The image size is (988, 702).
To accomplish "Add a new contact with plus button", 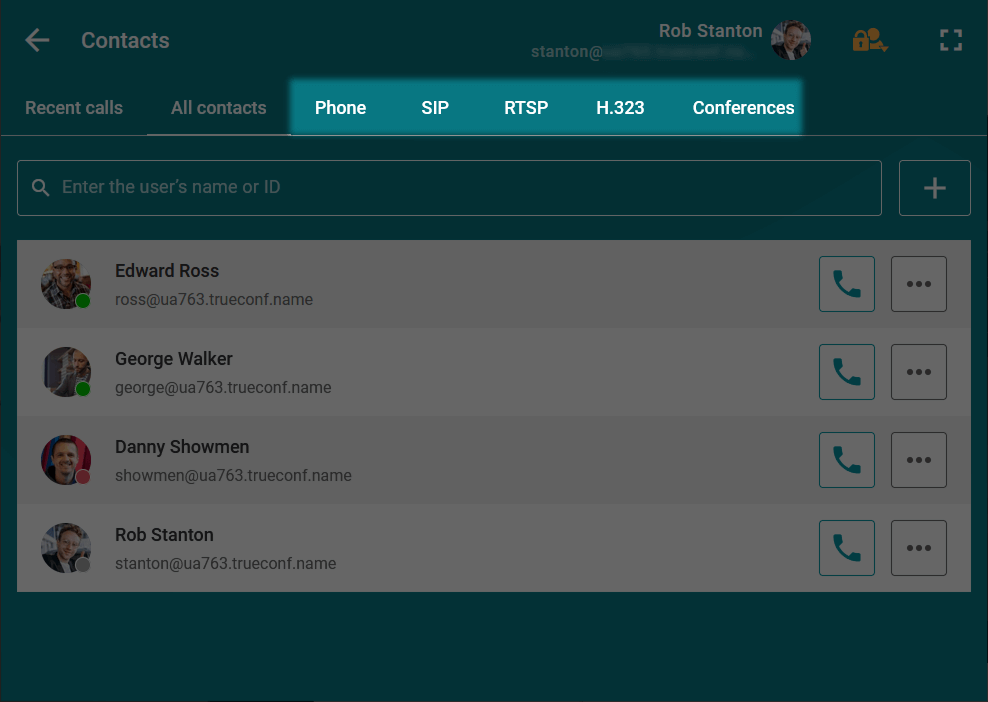I will [x=934, y=188].
